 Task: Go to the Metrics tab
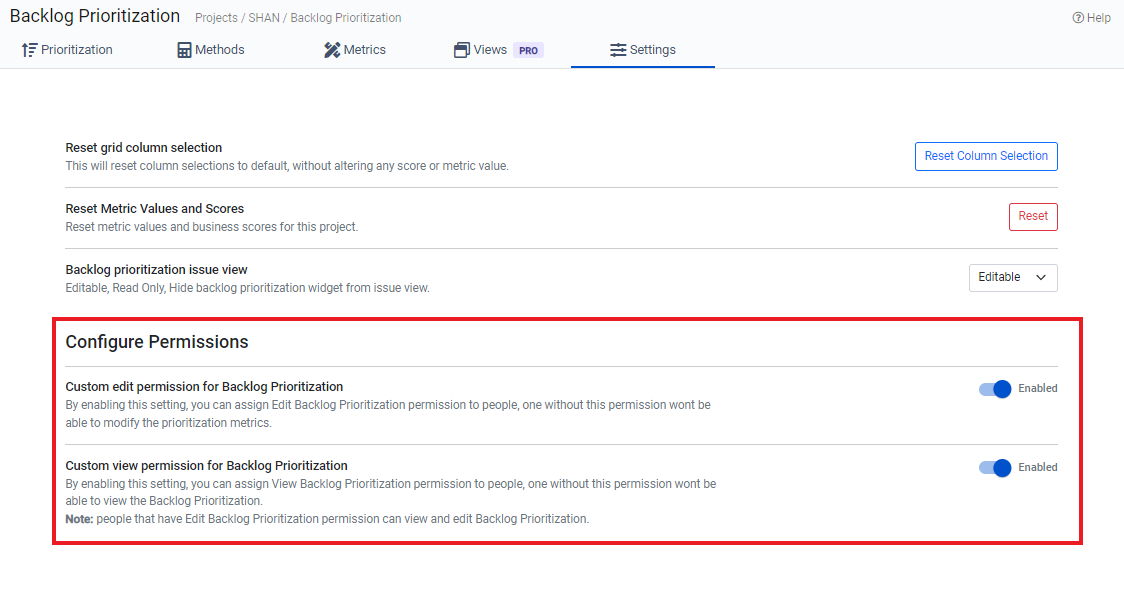pyautogui.click(x=364, y=50)
